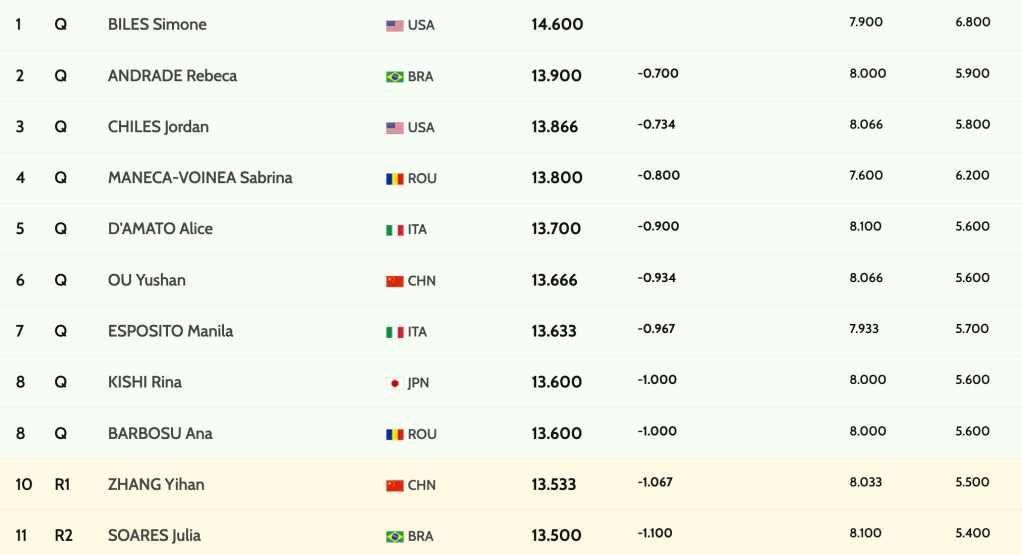Screen dimensions: 1022x555
Task: Click China flag beside Zhang Yihan
Action: 395,486
